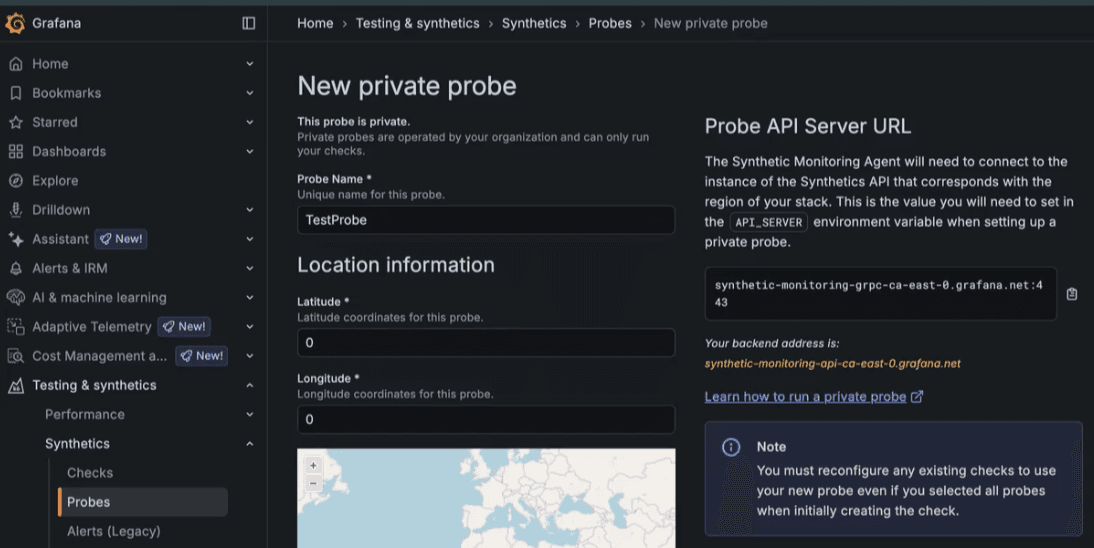Collapse the Testing & synthetics section chevron
The height and width of the screenshot is (548, 1094).
(x=249, y=385)
